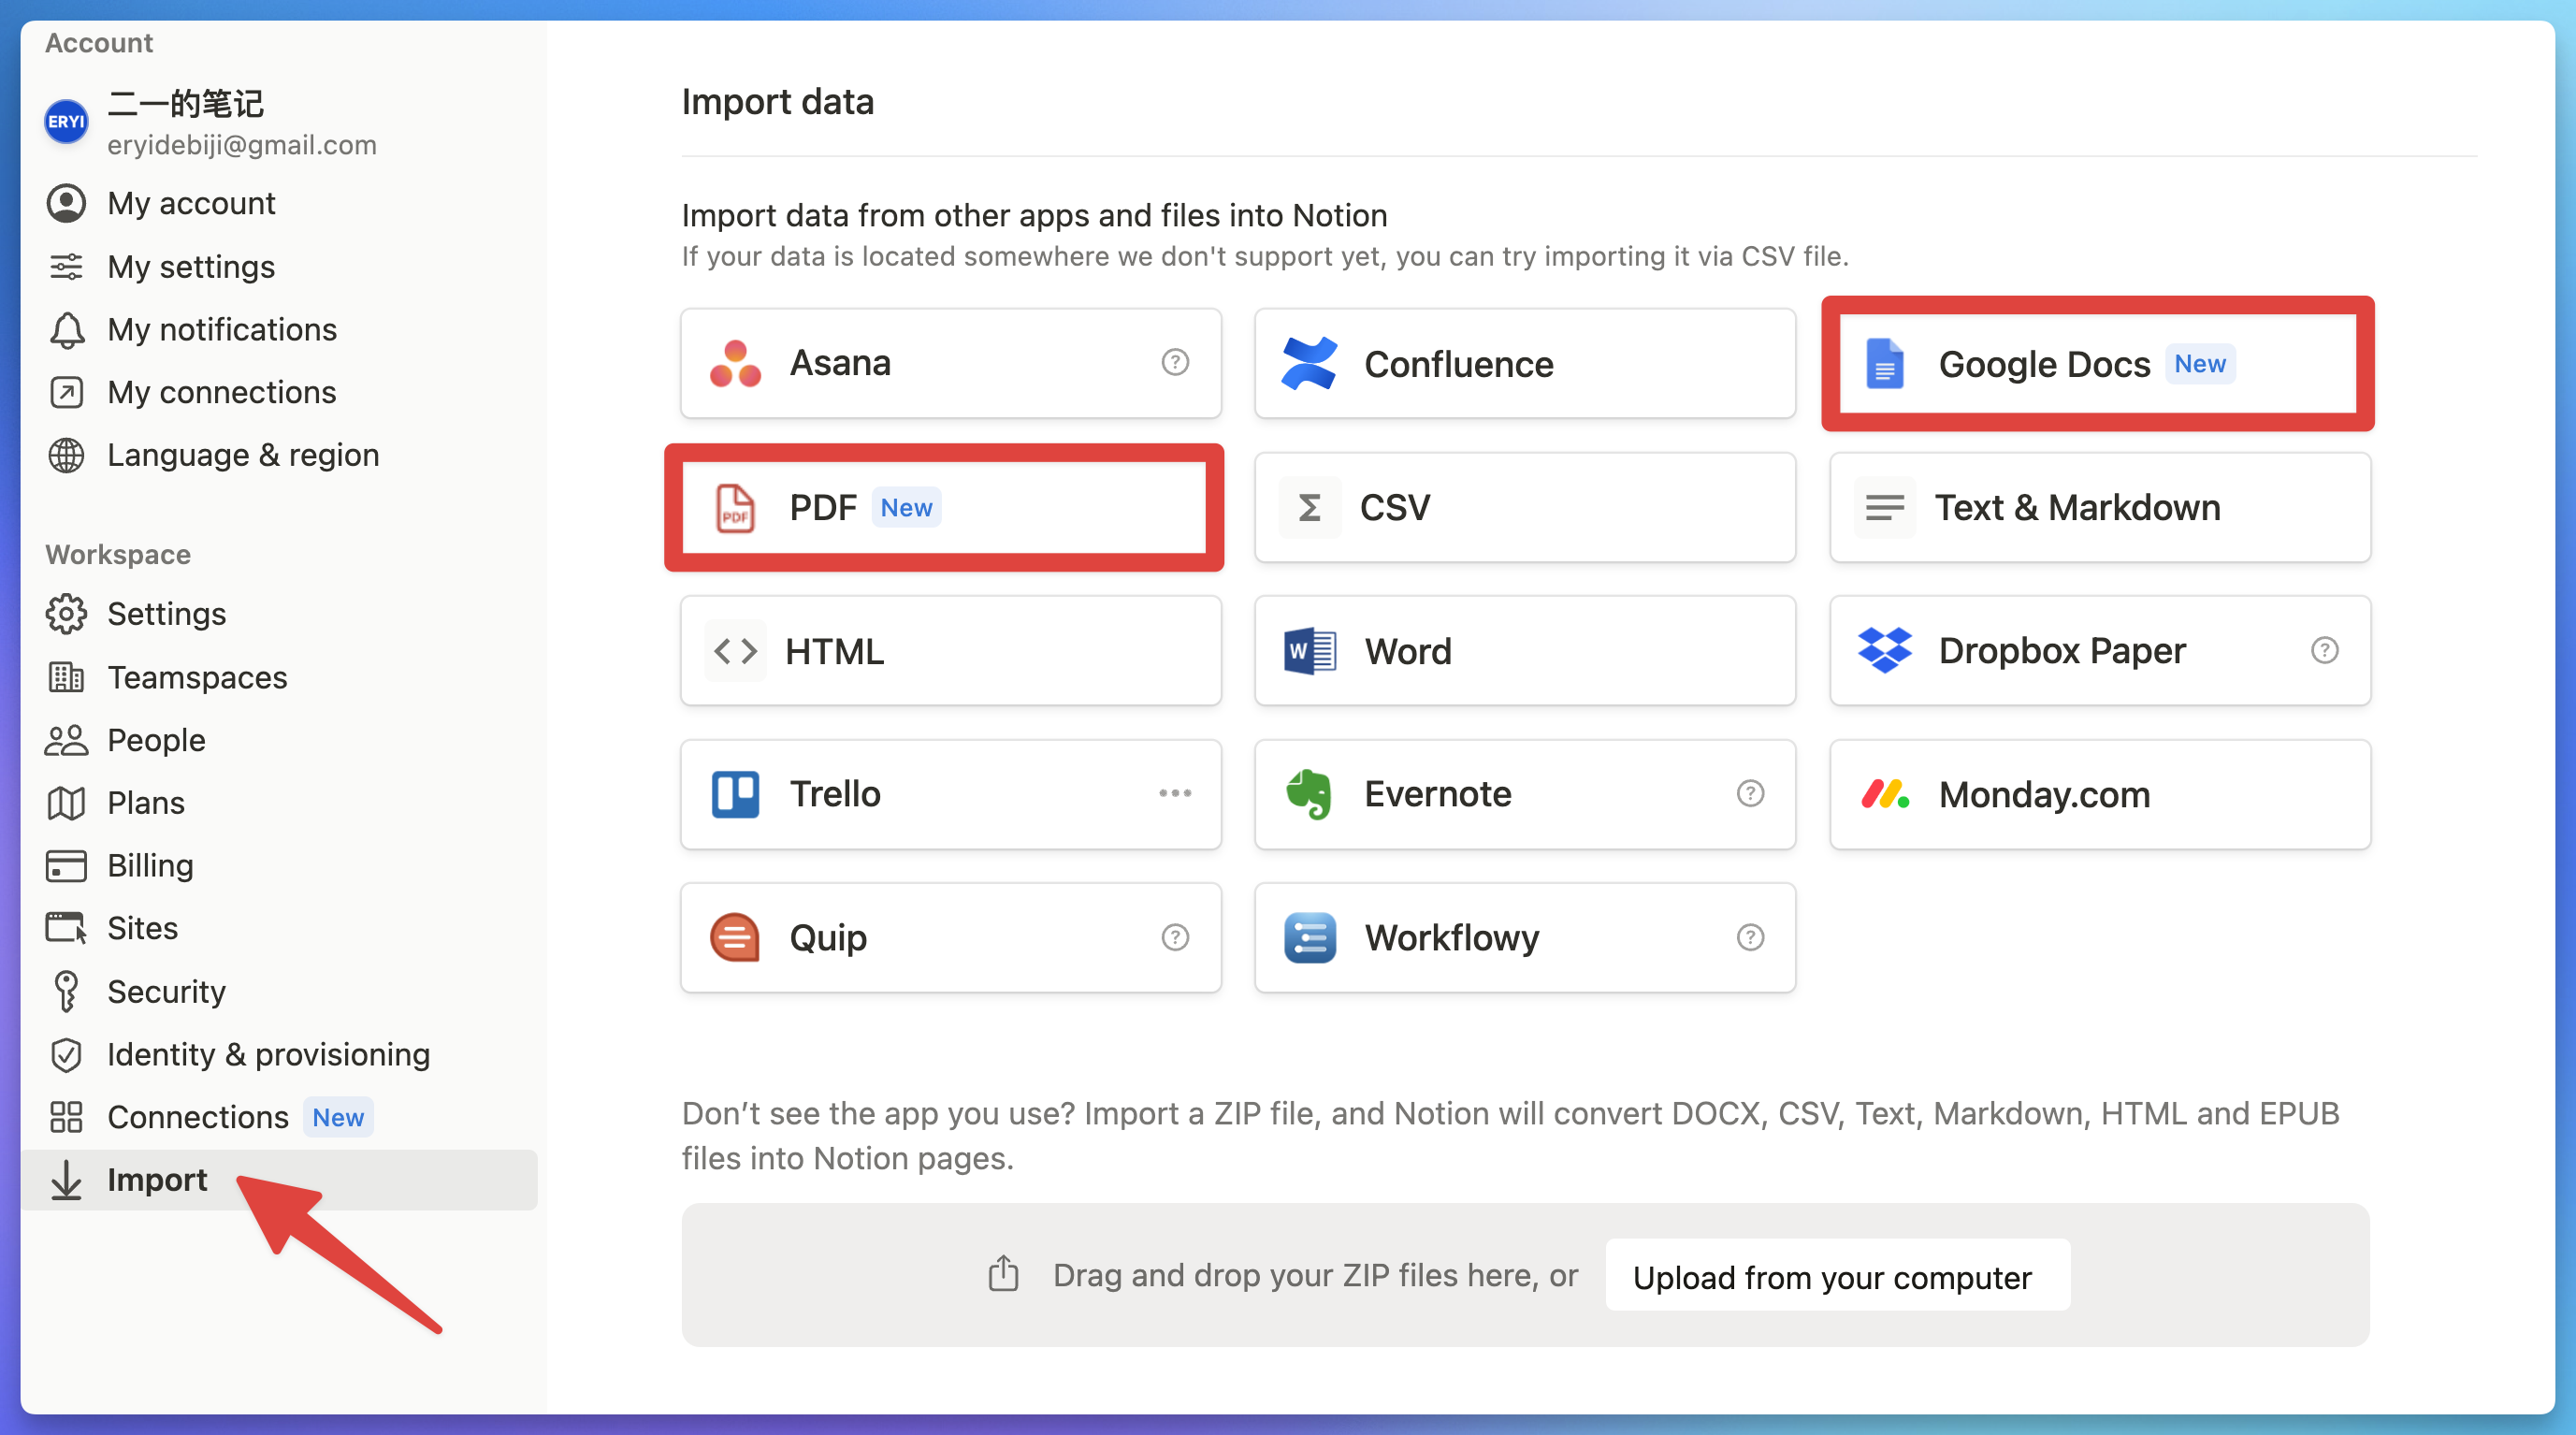Click the Evernote help question-mark icon
Viewport: 2576px width, 1435px height.
tap(1750, 793)
